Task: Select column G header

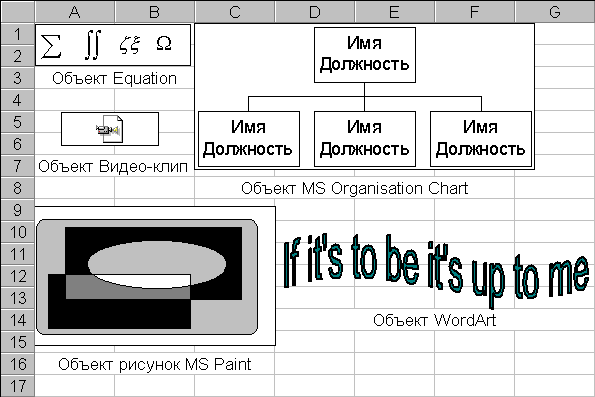Action: (x=555, y=12)
